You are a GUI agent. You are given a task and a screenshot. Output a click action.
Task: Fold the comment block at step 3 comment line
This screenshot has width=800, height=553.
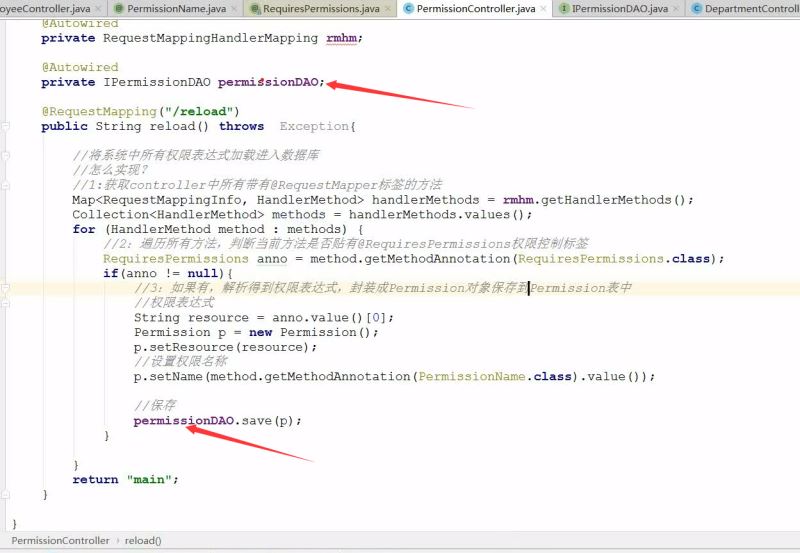(x=7, y=288)
